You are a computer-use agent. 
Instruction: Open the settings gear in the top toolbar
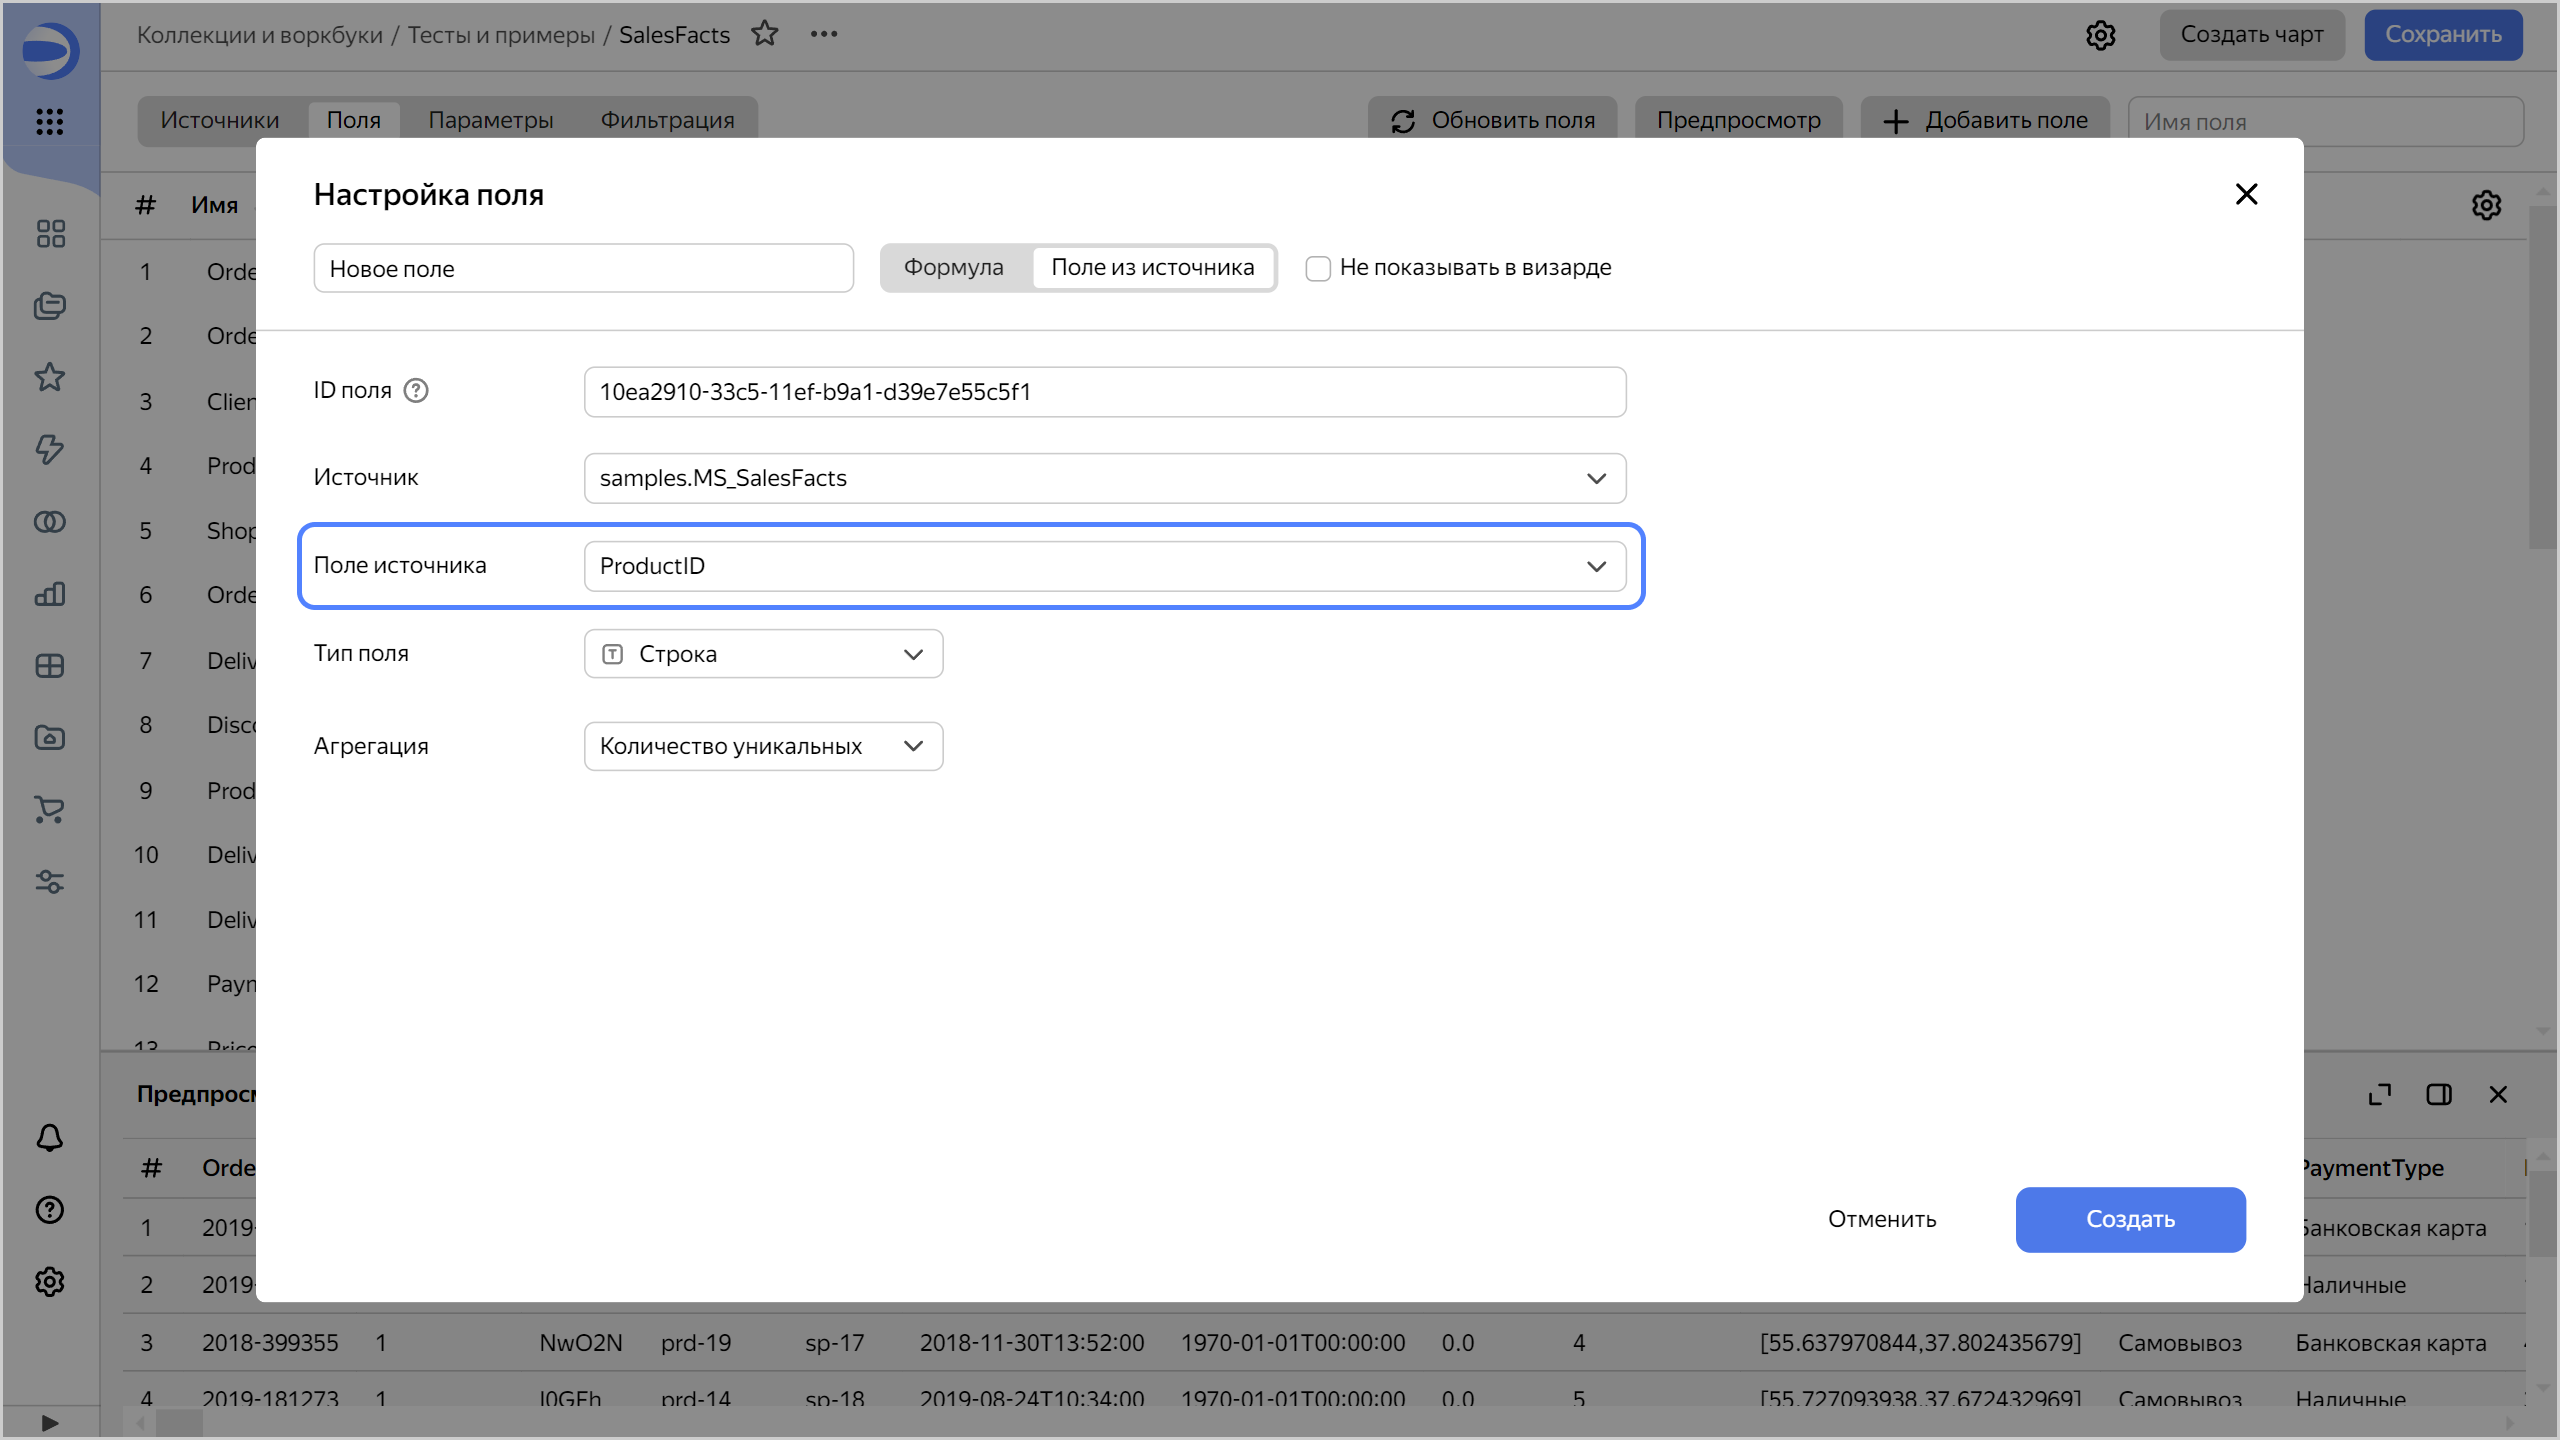coord(2101,34)
